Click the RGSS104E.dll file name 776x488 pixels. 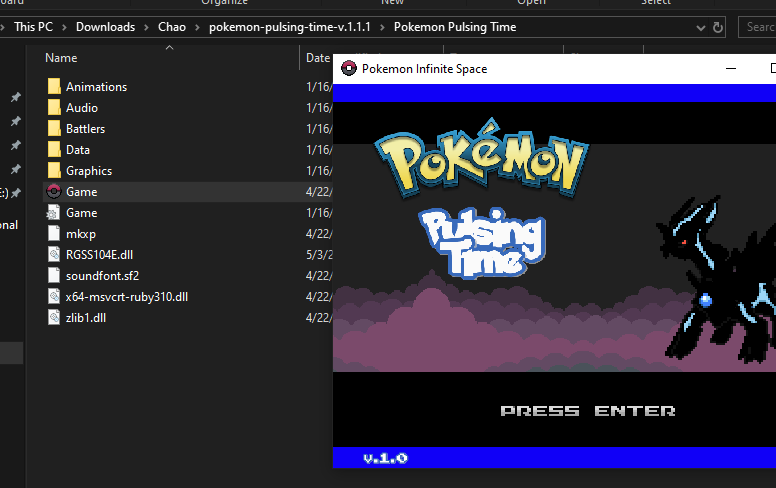(99, 255)
